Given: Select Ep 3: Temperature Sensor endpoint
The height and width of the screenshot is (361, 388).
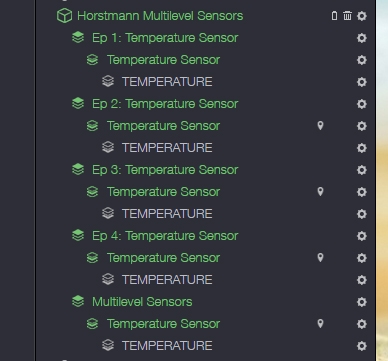Looking at the screenshot, I should tap(165, 170).
